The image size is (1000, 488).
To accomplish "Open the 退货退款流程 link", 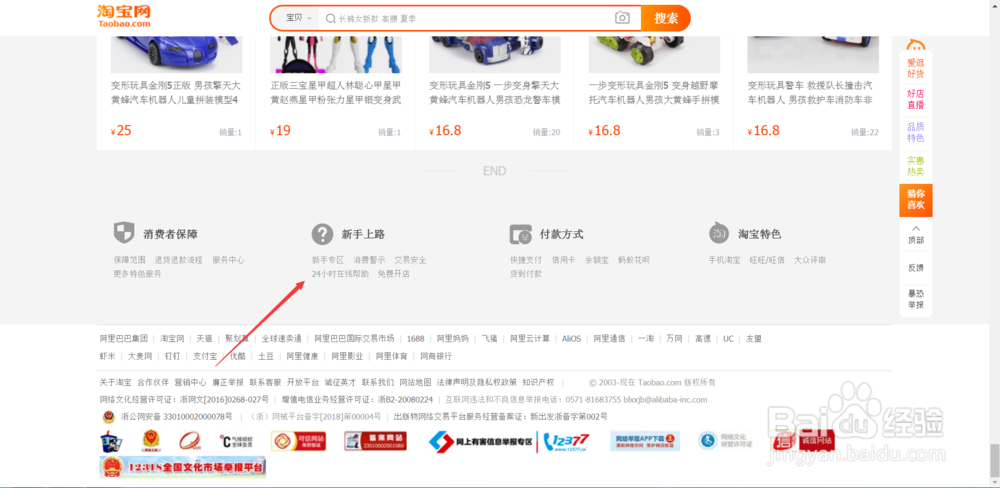I will point(179,260).
